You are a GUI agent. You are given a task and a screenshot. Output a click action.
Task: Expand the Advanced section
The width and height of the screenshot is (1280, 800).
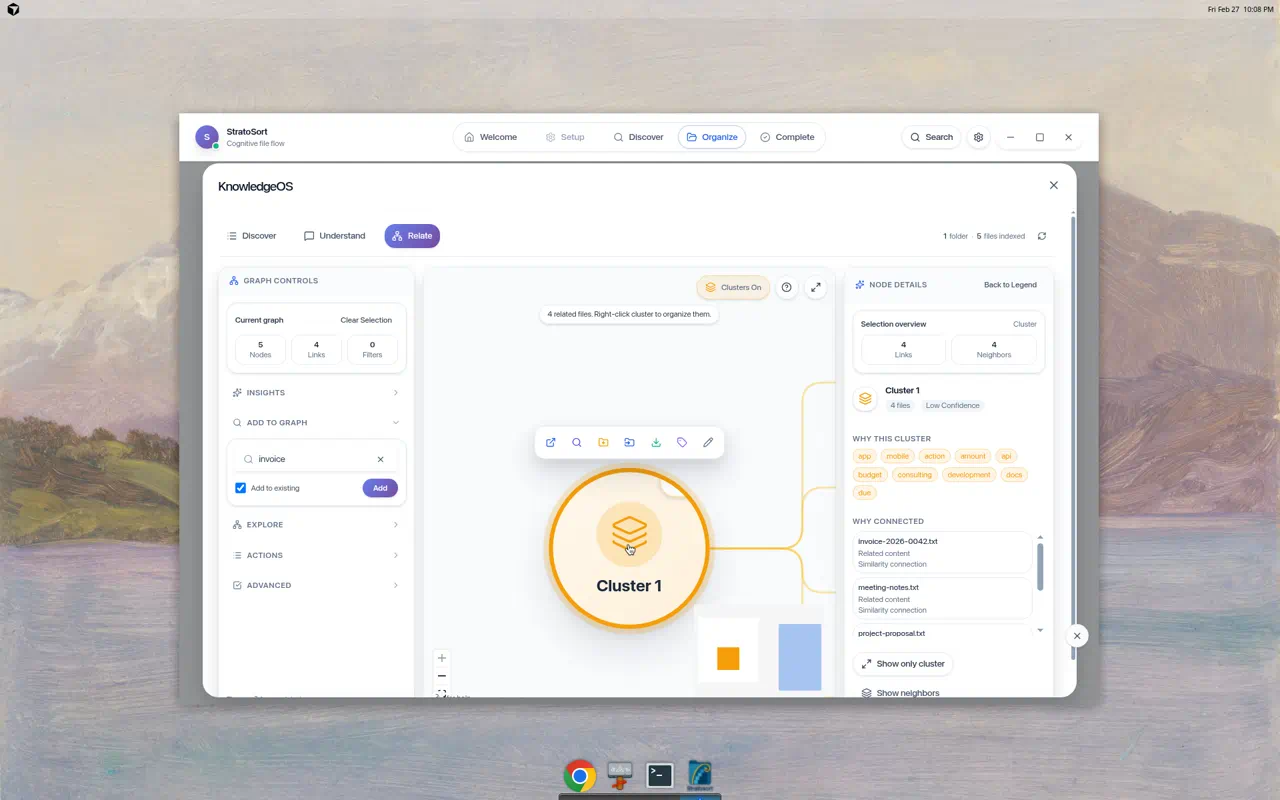pos(316,585)
